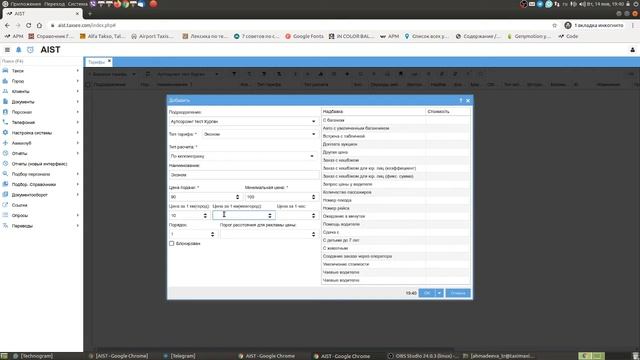Open the arrow dropdown beside OK button
640x360 pixels.
[x=440, y=293]
